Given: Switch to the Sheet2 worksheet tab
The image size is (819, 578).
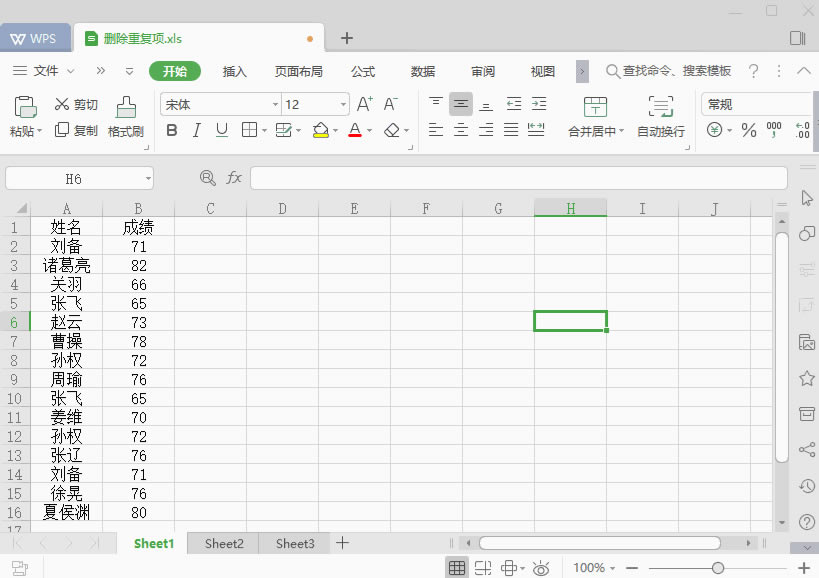Looking at the screenshot, I should [x=224, y=543].
